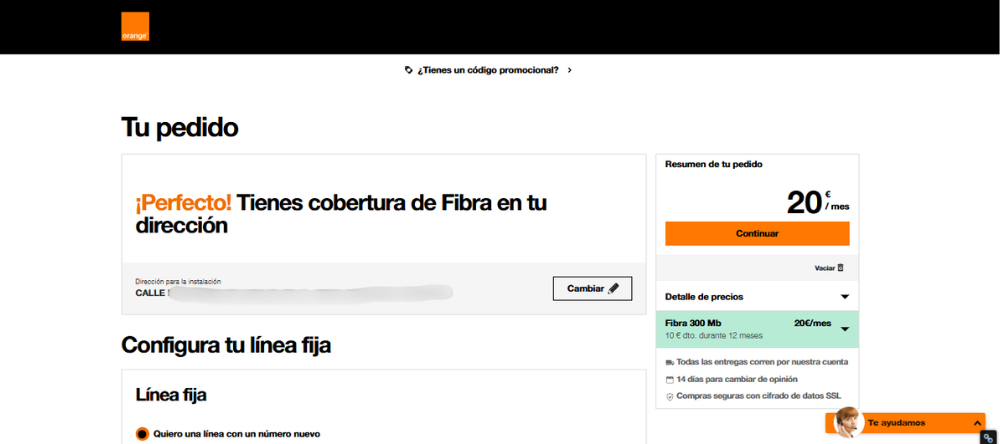This screenshot has width=1000, height=444.
Task: Click the orange Continuar button
Action: click(757, 233)
